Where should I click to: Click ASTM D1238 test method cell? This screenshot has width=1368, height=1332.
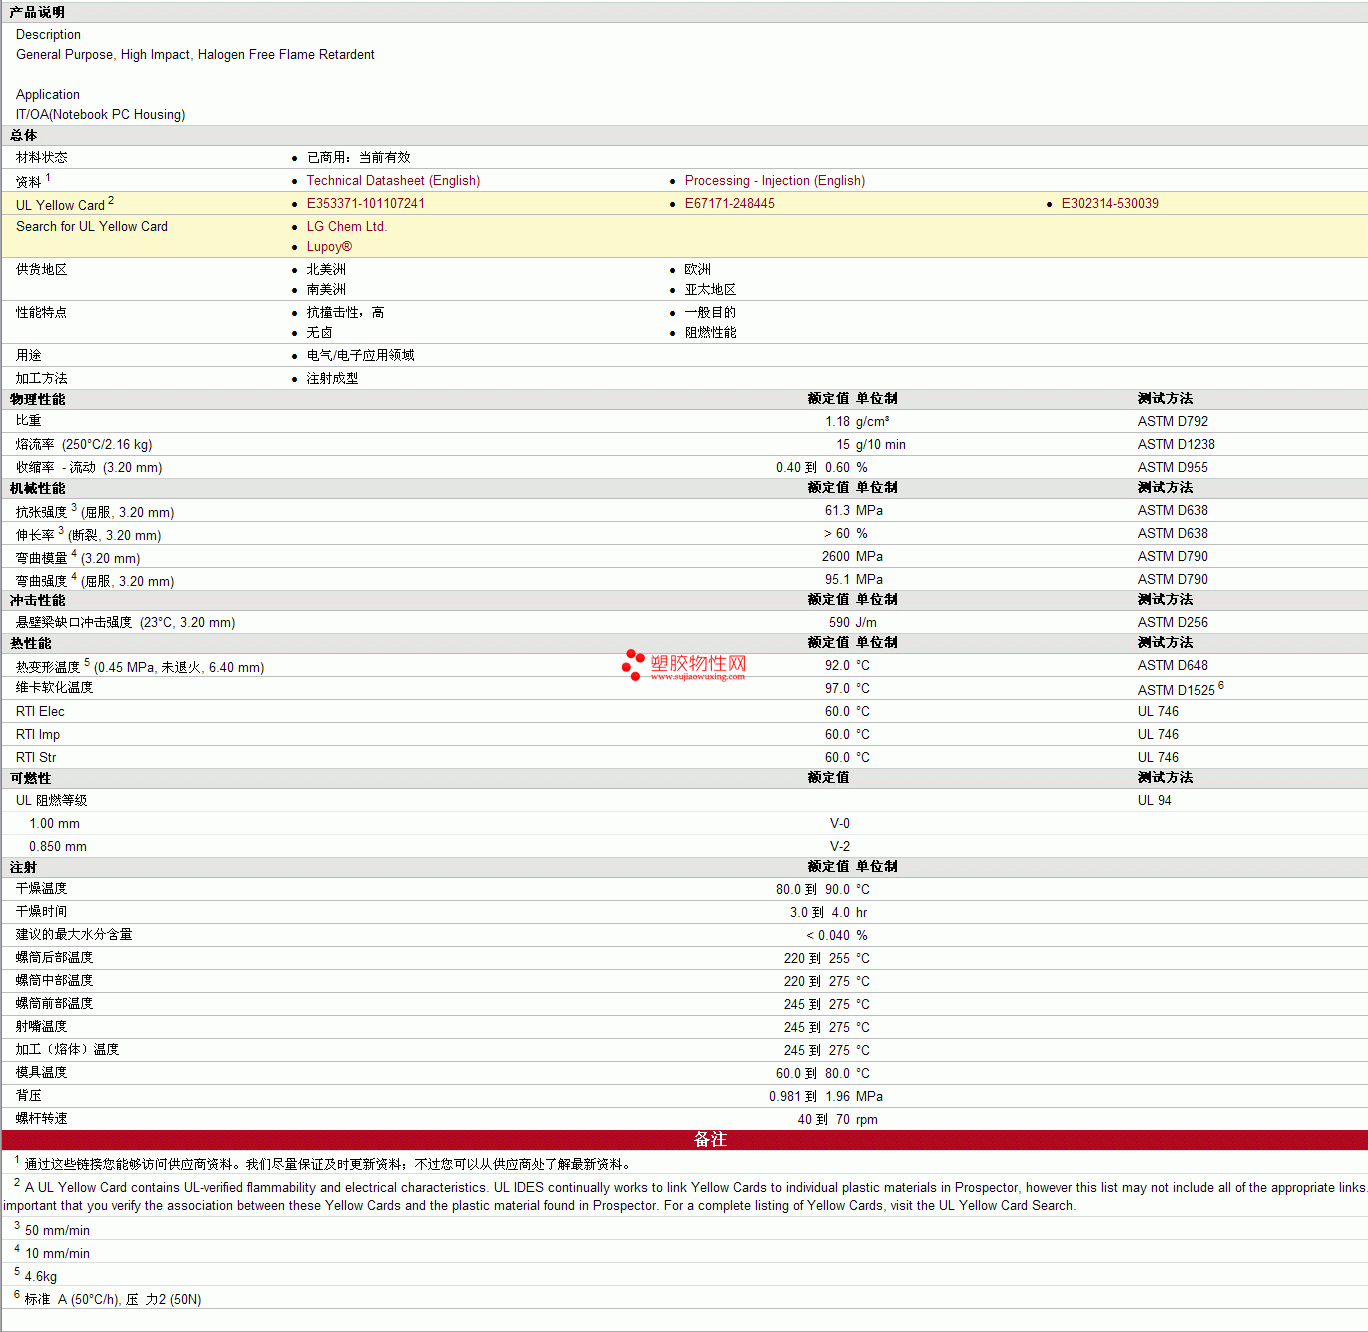tap(1176, 445)
